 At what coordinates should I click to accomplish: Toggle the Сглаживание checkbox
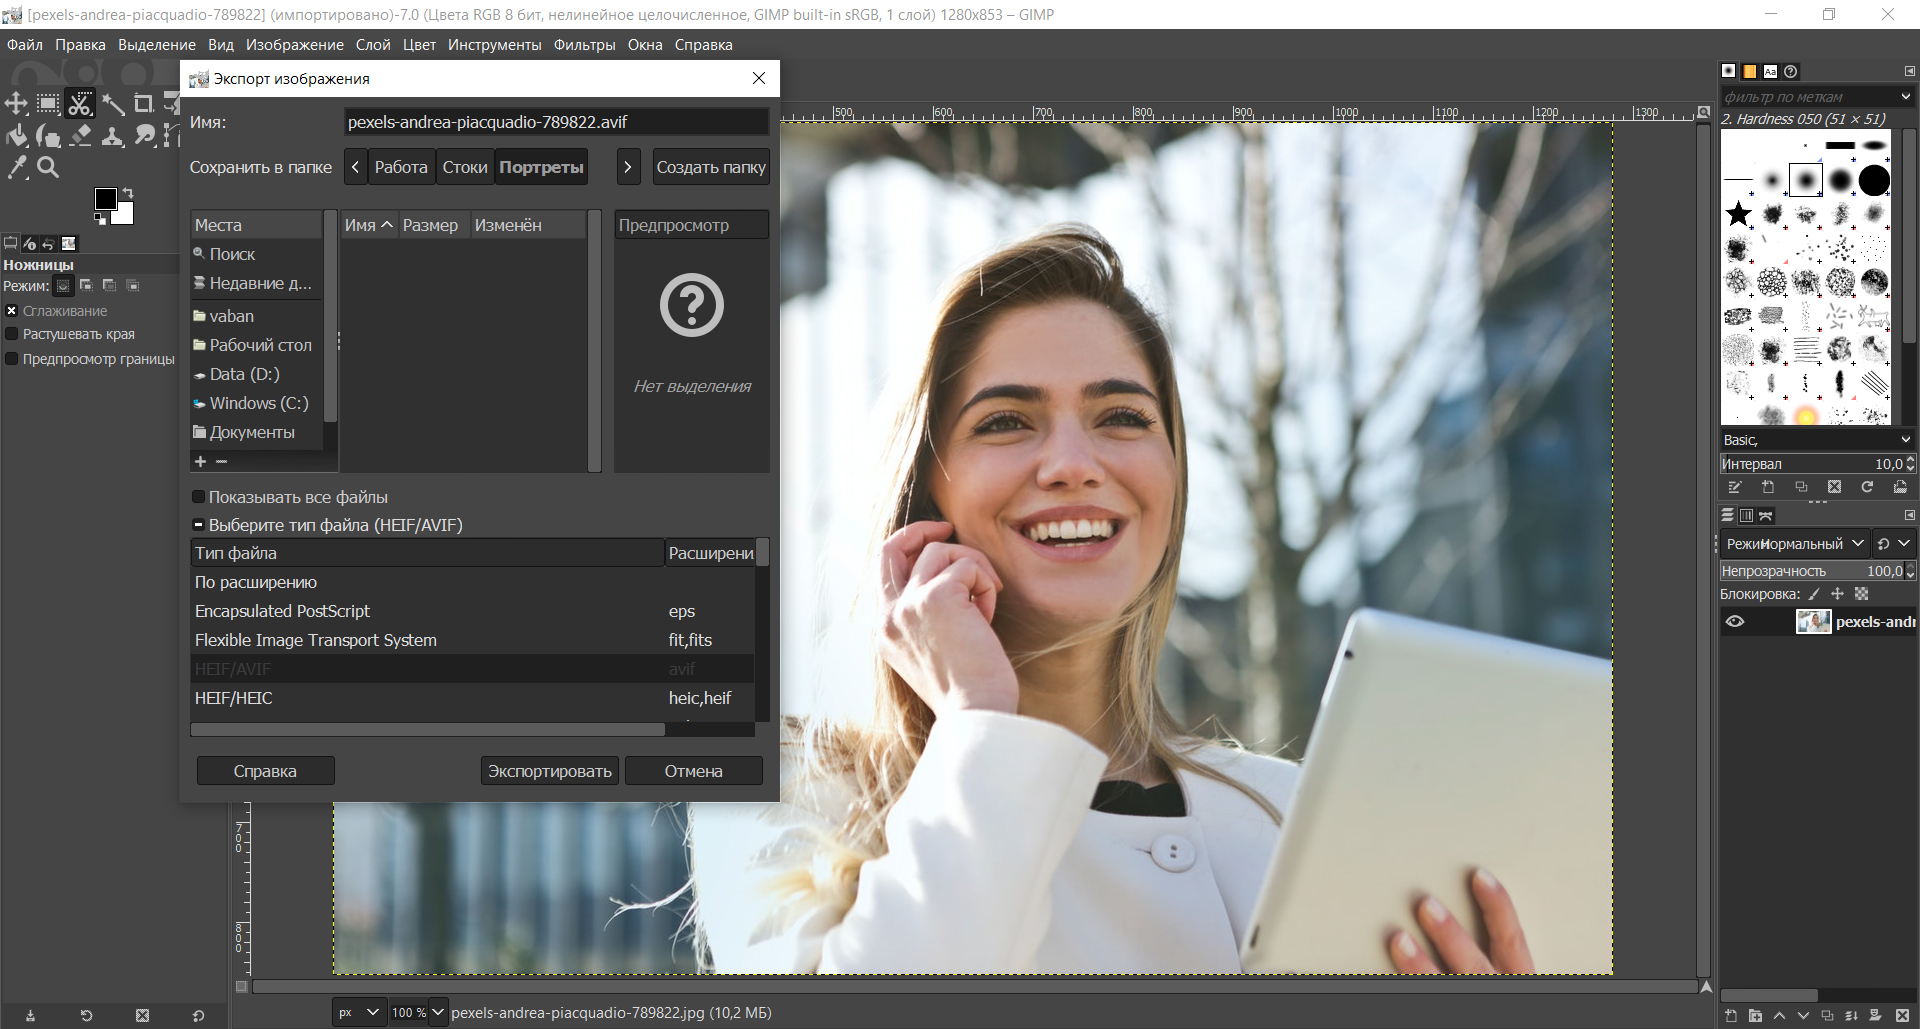point(12,311)
